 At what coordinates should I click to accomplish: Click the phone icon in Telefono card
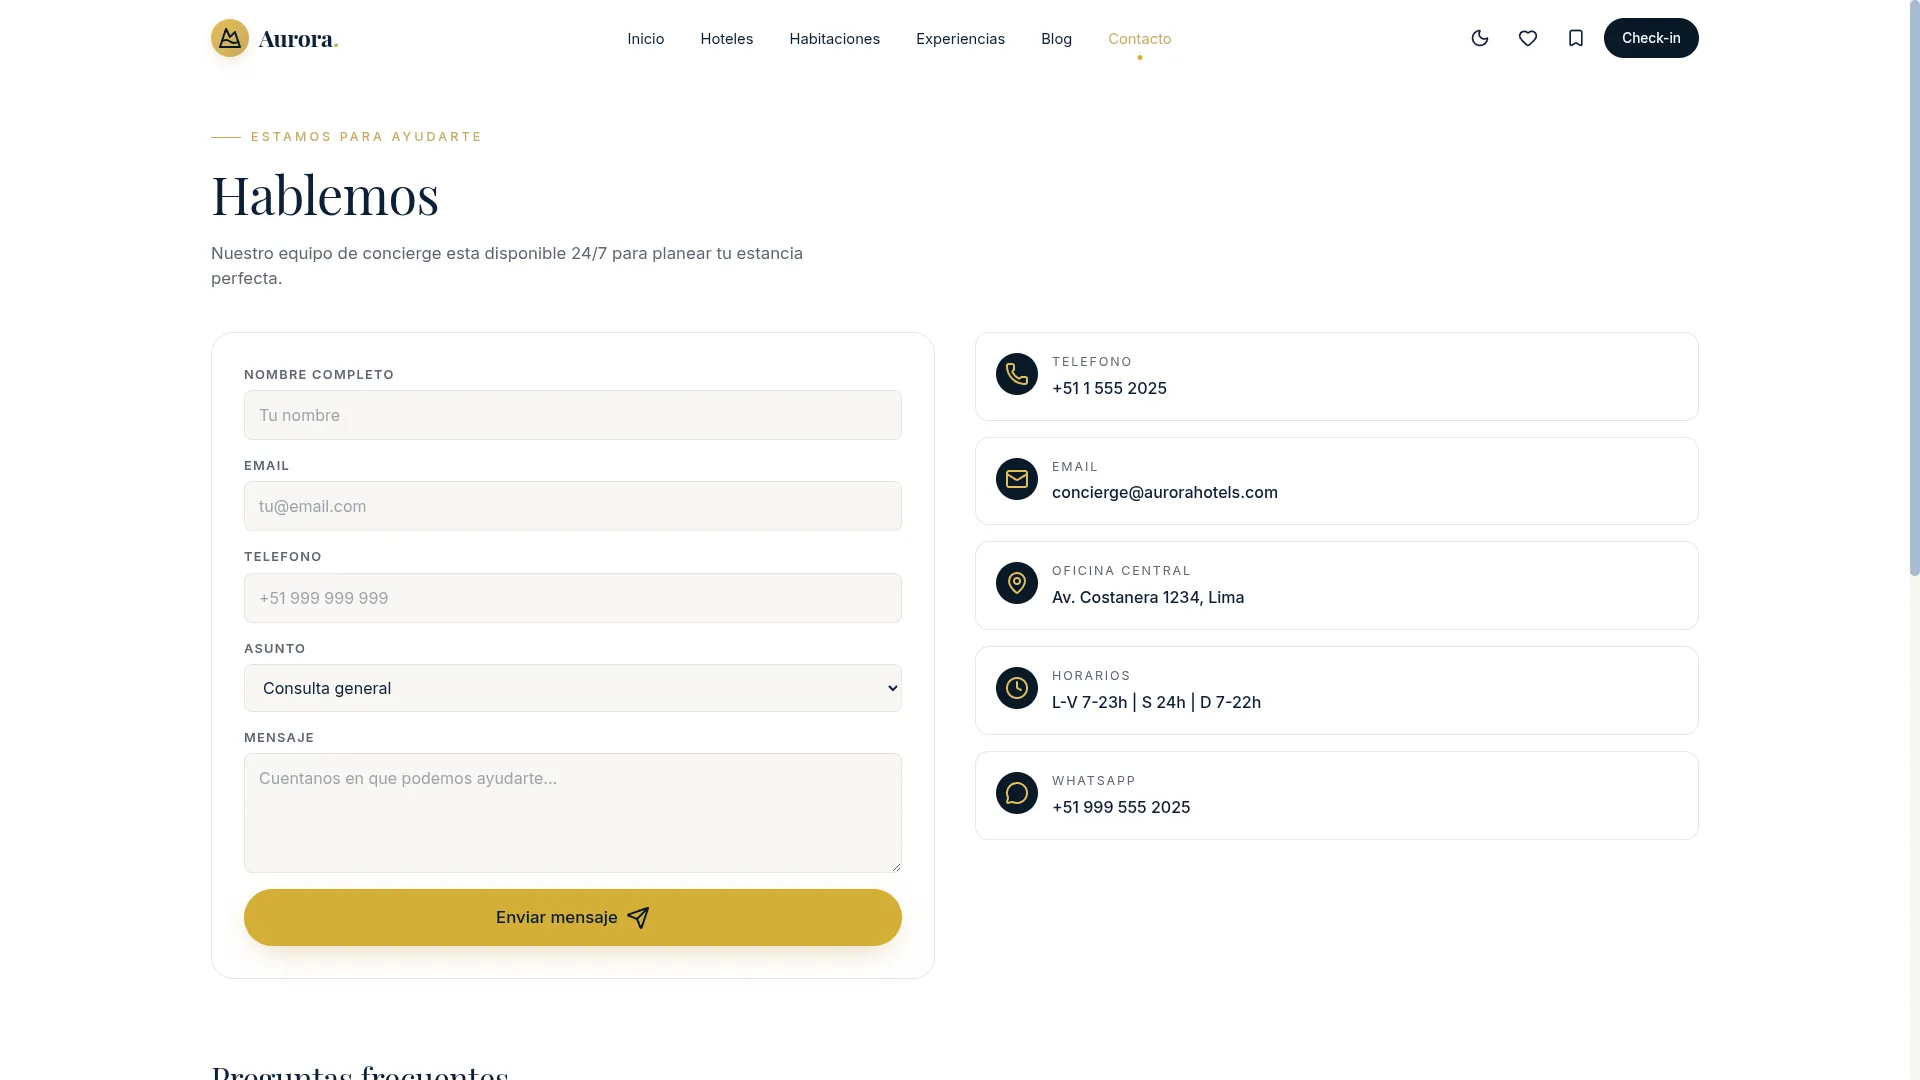[x=1017, y=374]
